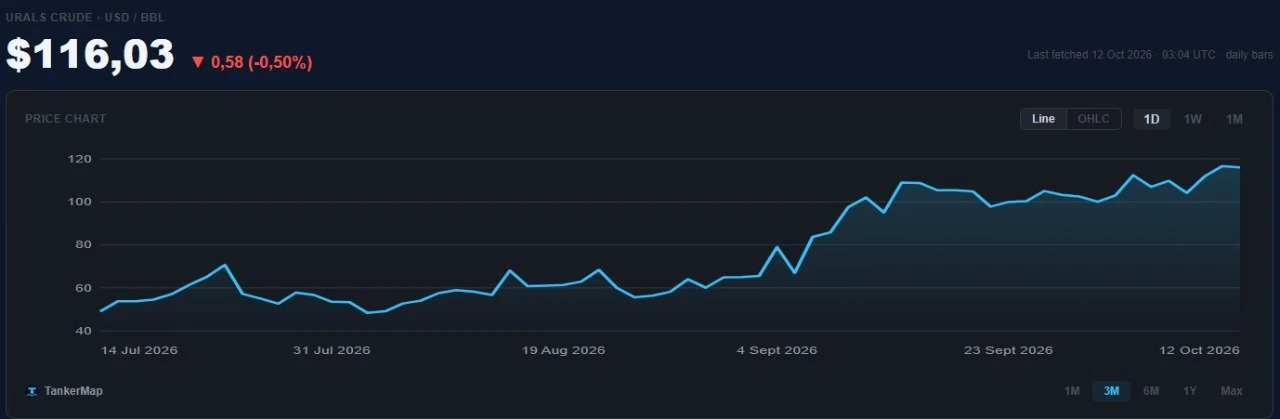Set chart range to 1M at bottom
This screenshot has width=1280, height=419.
click(1072, 390)
